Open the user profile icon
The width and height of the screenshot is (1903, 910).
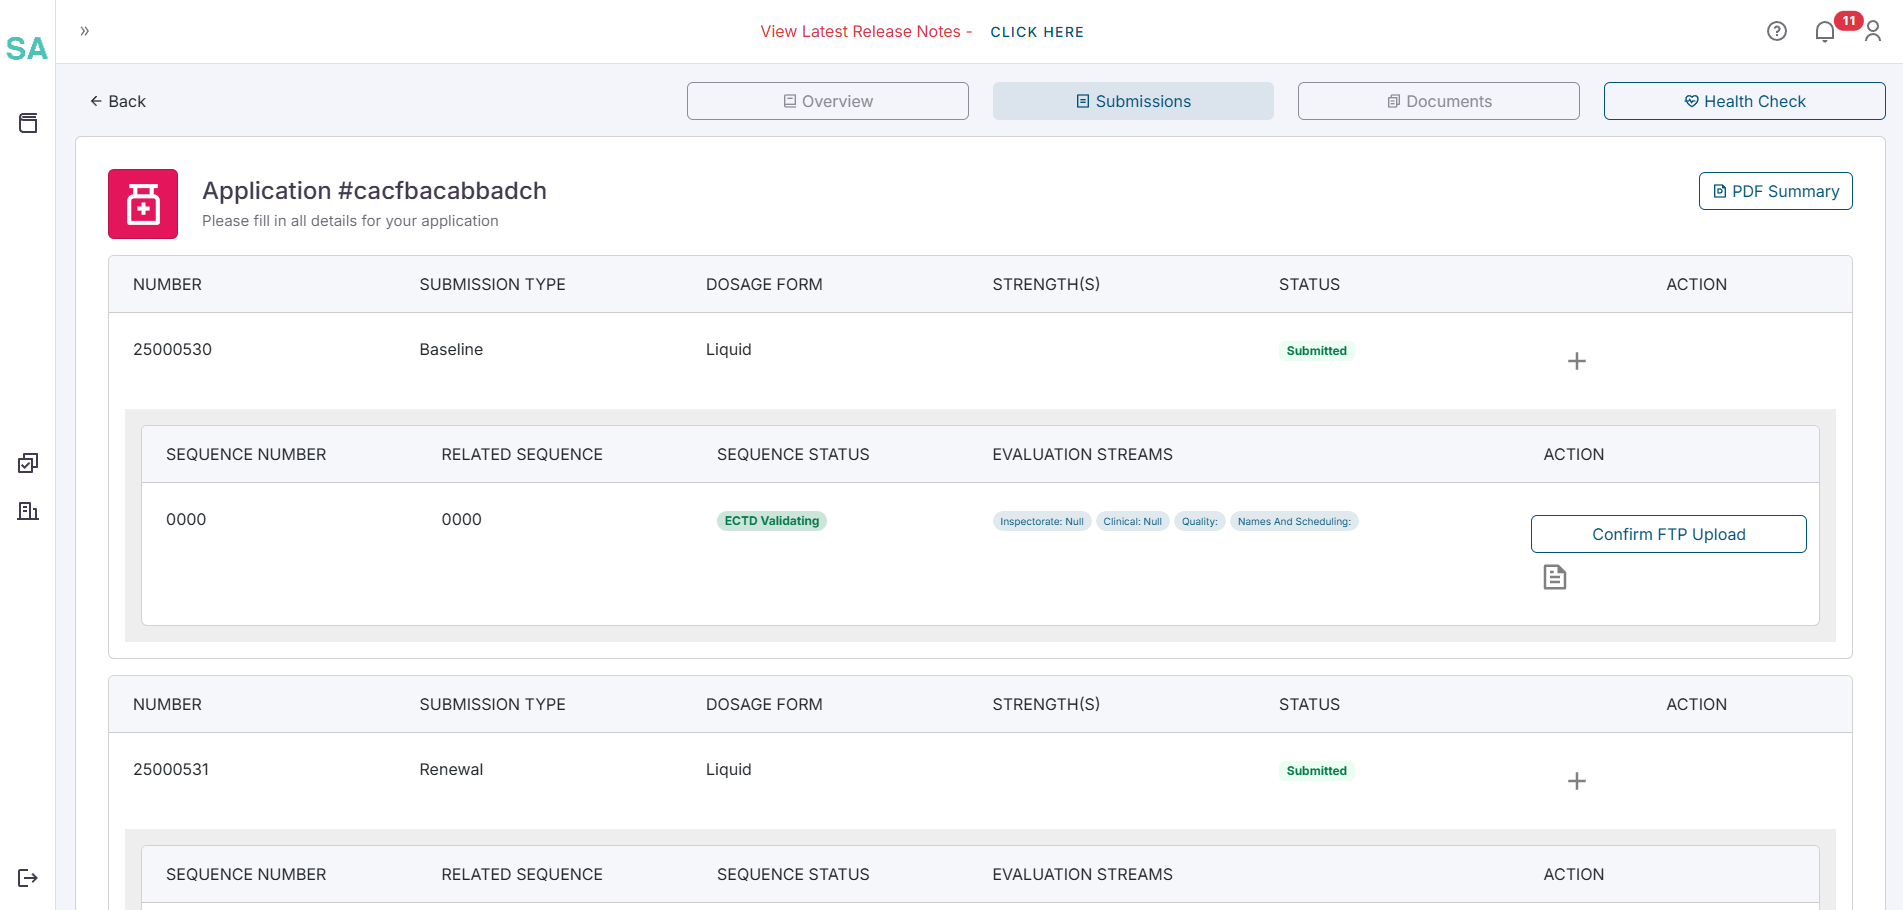click(1873, 32)
